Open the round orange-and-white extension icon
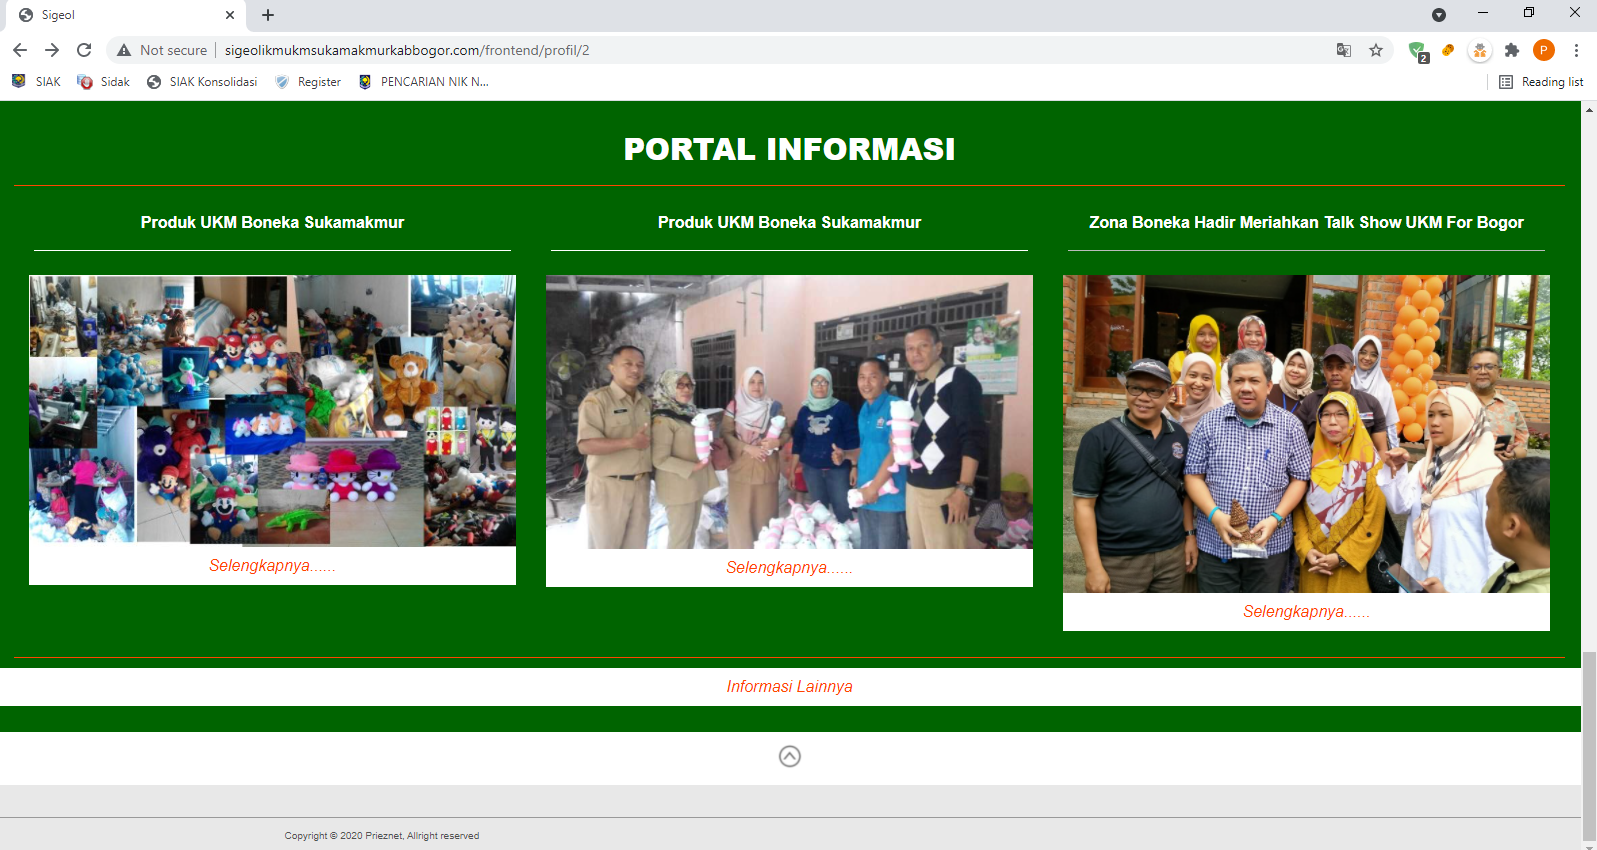 coord(1480,50)
